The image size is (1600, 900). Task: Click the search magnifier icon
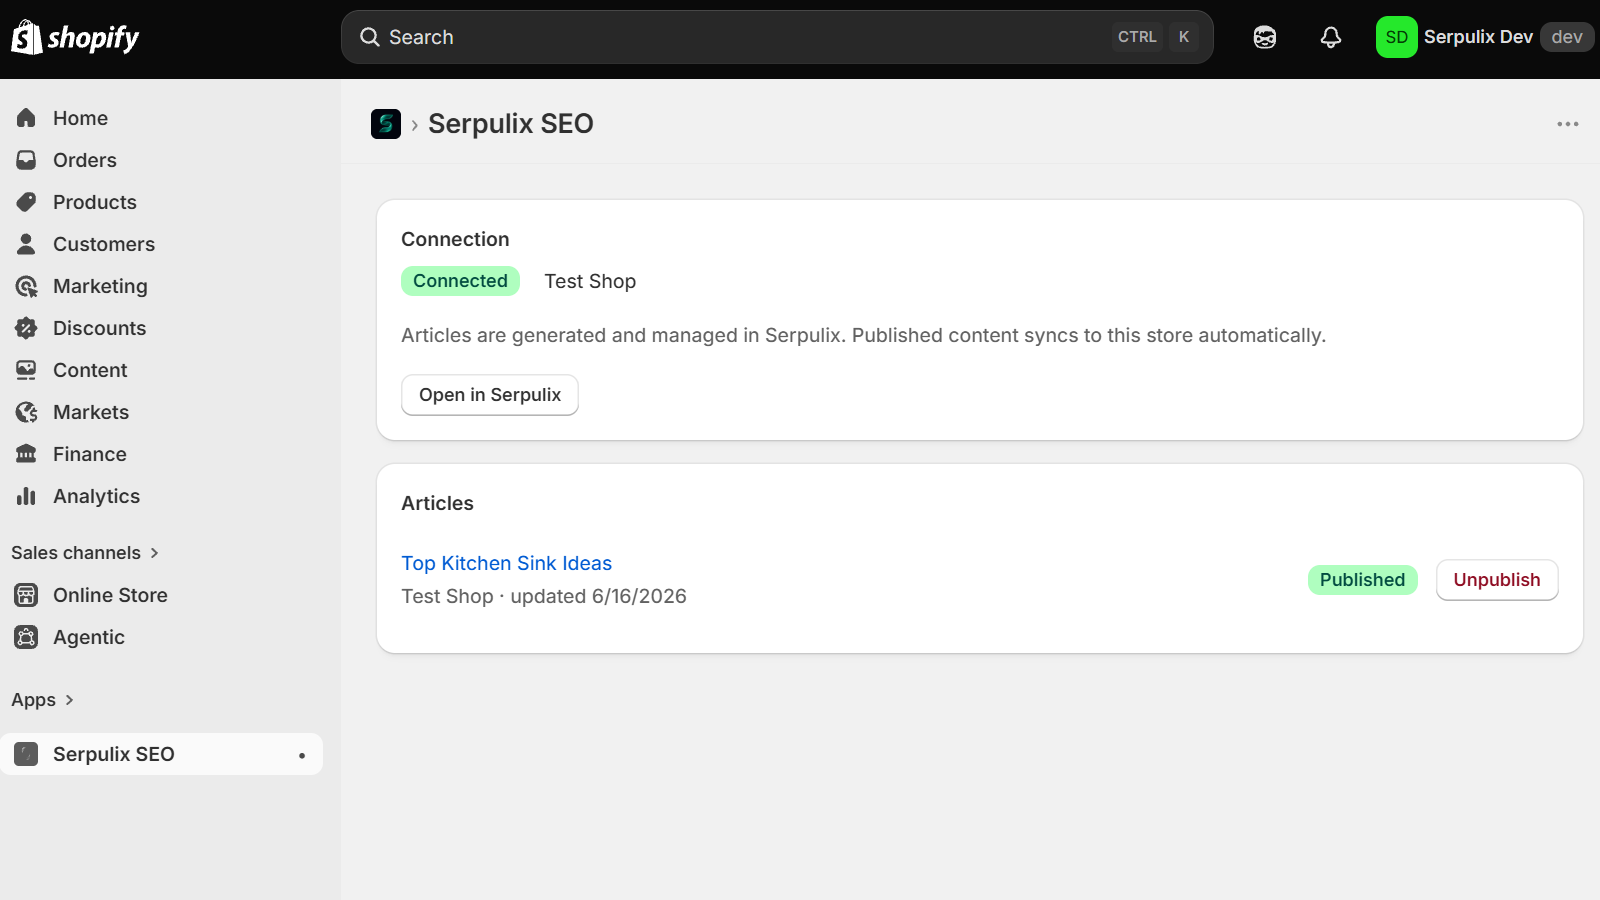pos(370,37)
